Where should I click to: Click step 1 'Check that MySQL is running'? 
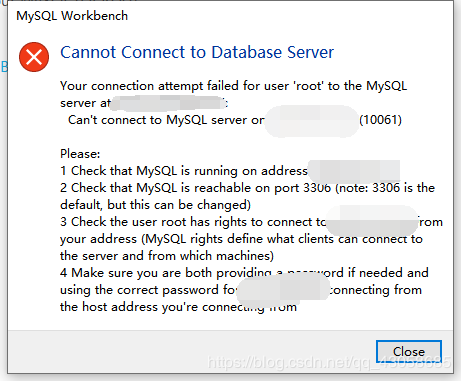[184, 171]
